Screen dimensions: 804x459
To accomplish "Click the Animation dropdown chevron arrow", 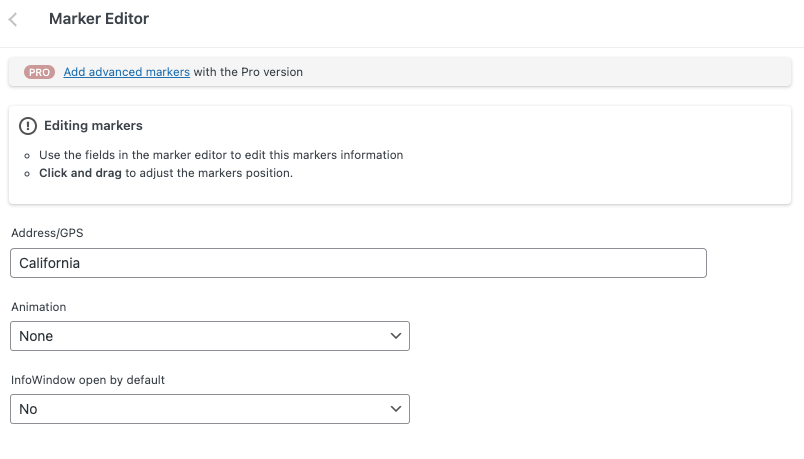I will [395, 336].
